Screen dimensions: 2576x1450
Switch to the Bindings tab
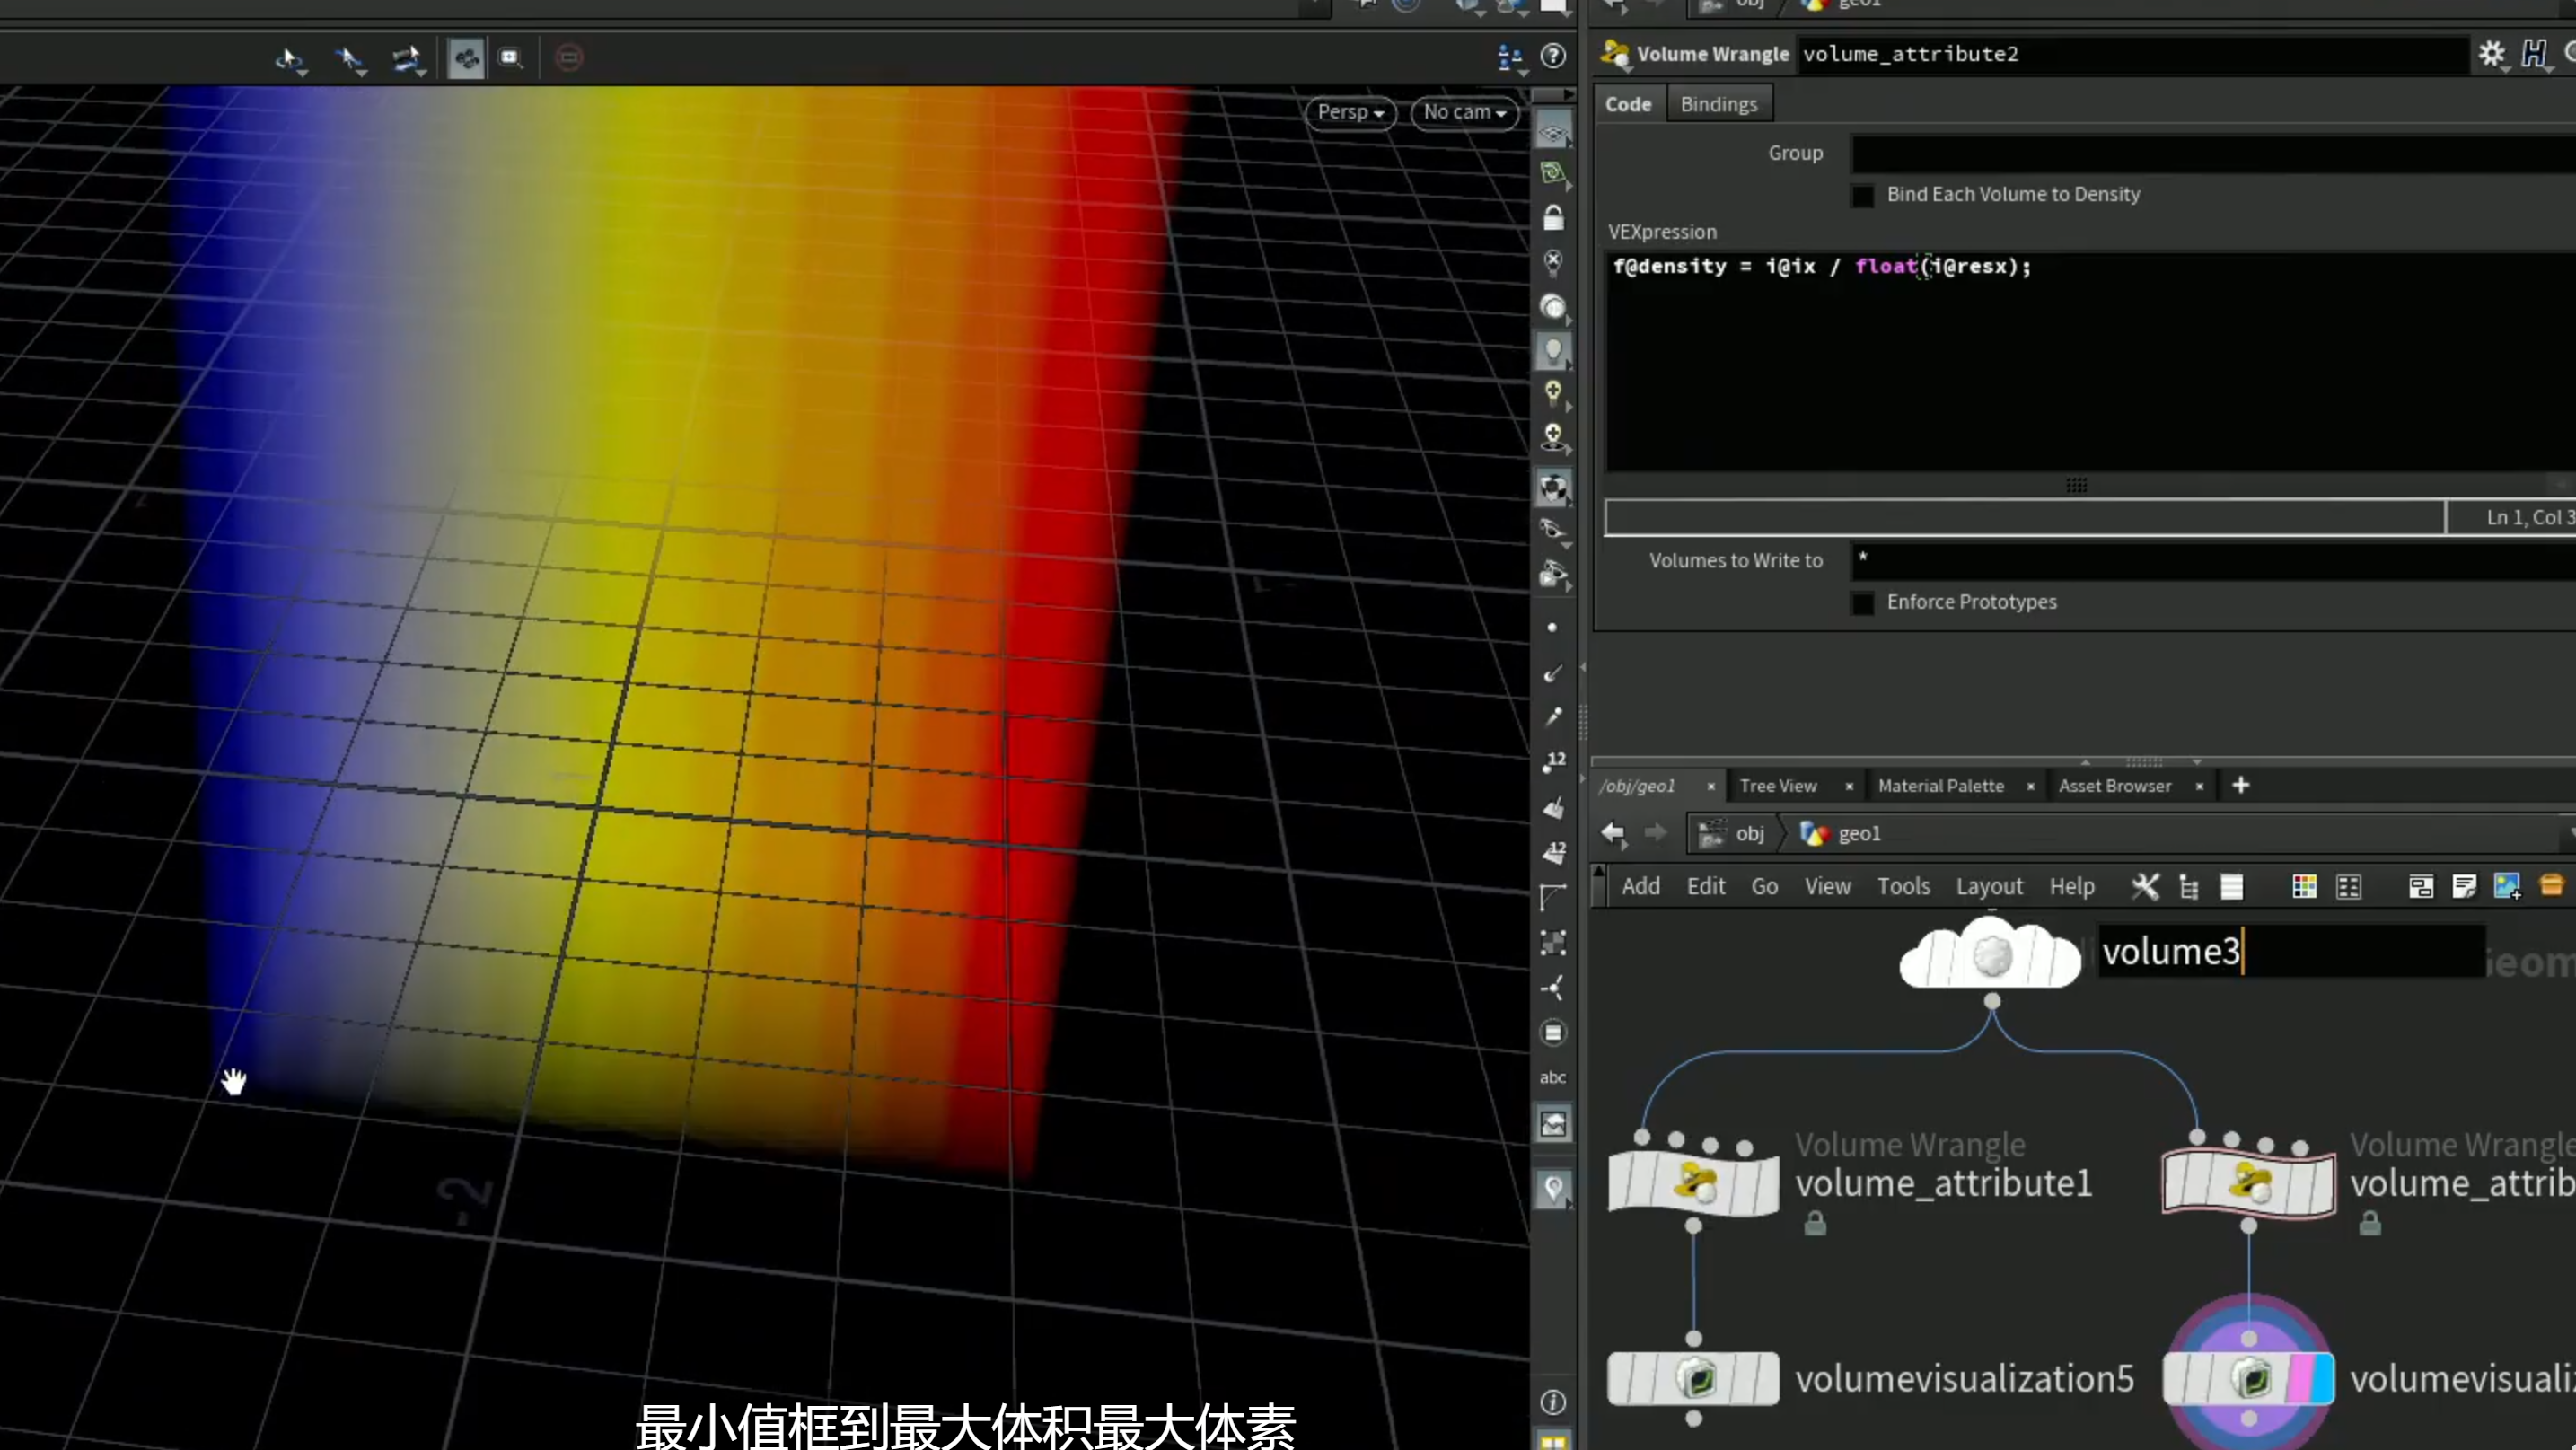click(1718, 104)
